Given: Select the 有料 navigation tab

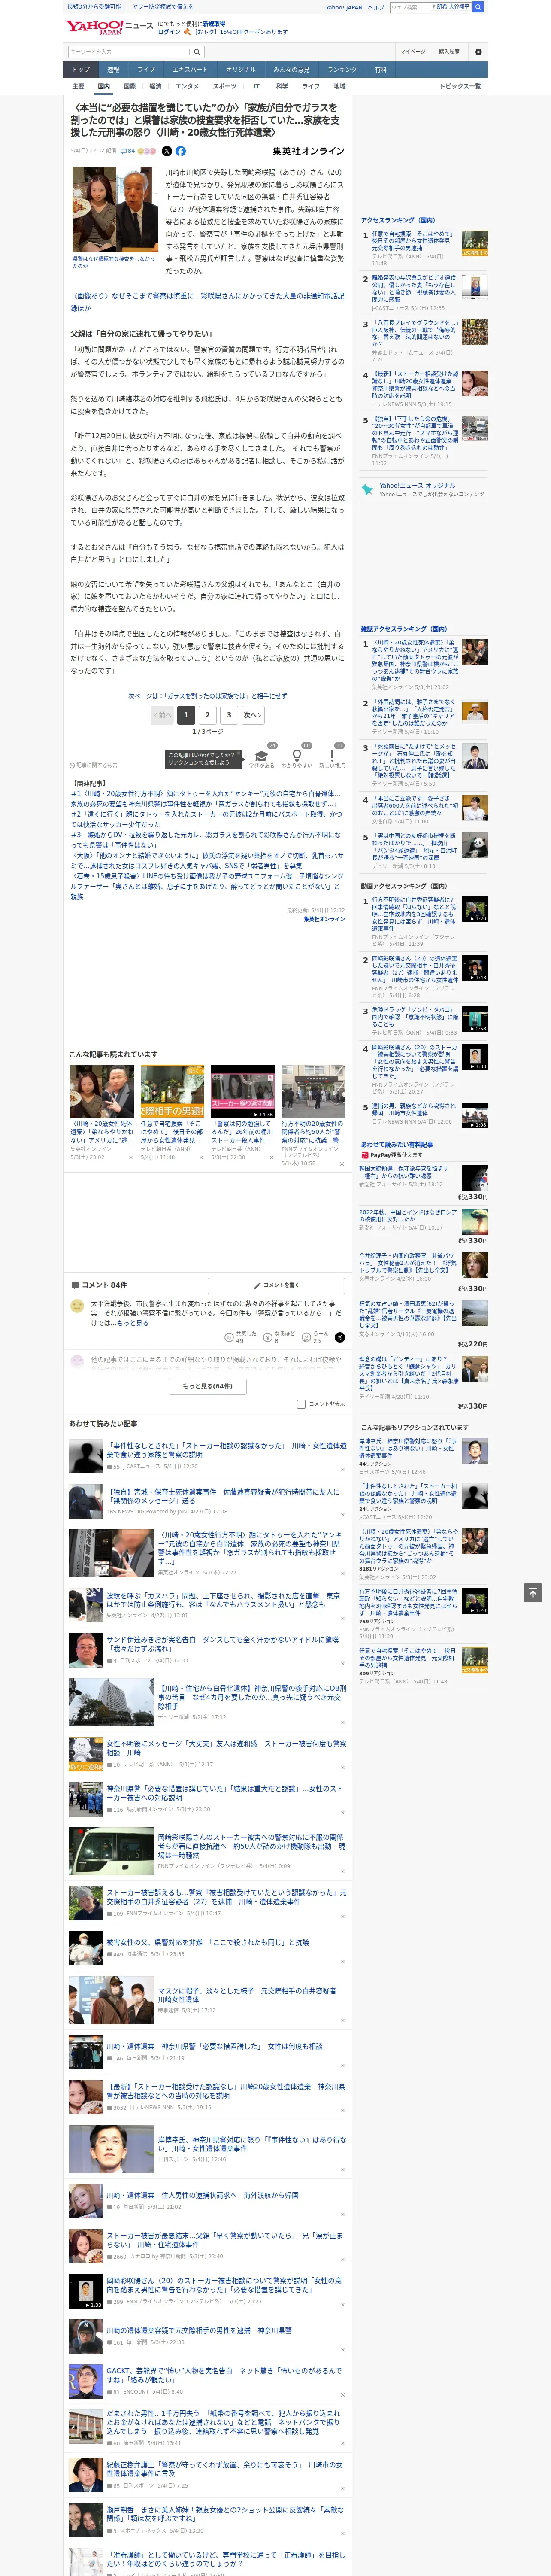Looking at the screenshot, I should click(380, 70).
